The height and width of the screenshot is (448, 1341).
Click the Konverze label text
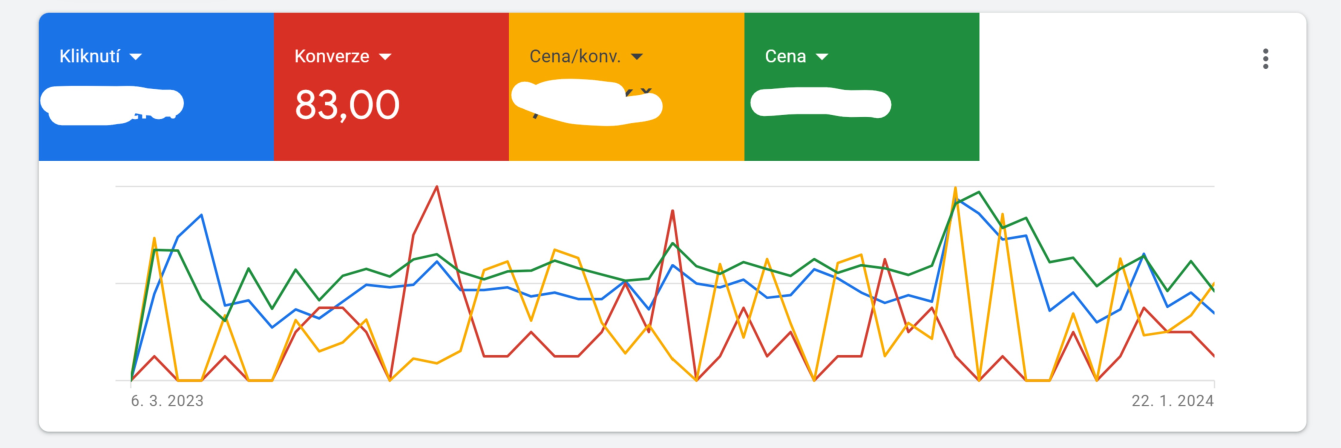pos(332,56)
